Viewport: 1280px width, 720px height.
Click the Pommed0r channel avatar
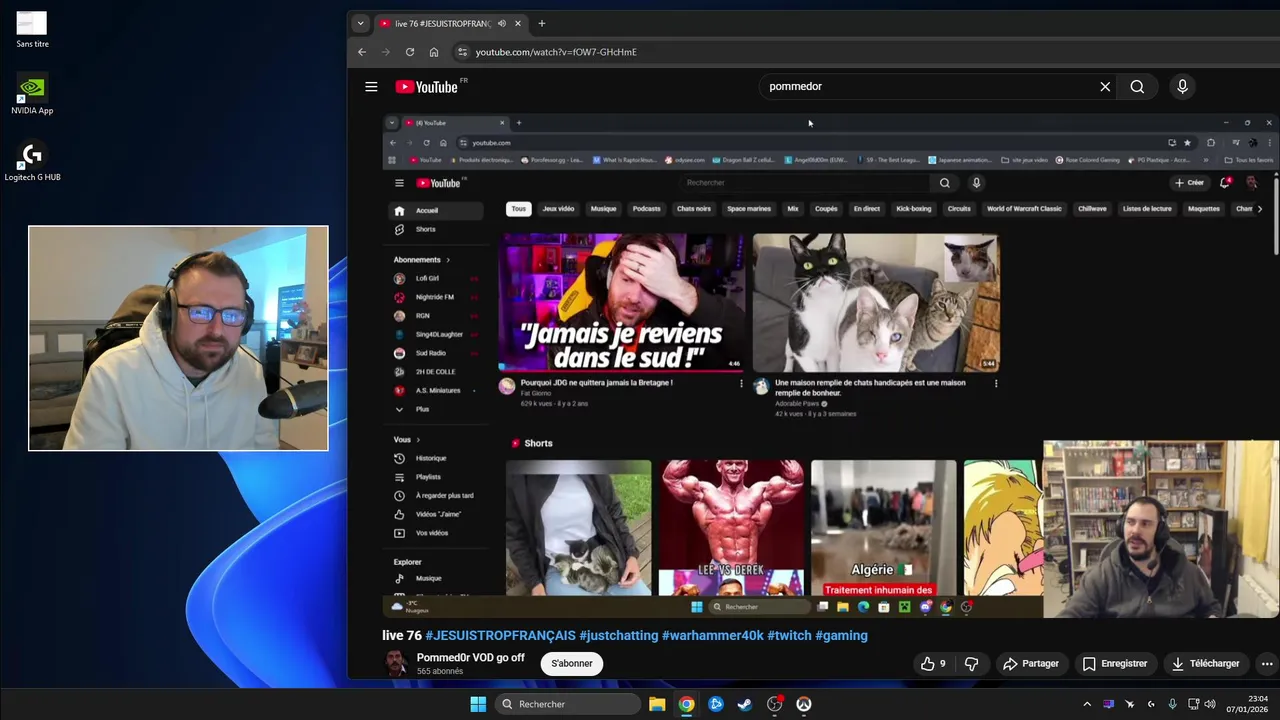(x=397, y=663)
